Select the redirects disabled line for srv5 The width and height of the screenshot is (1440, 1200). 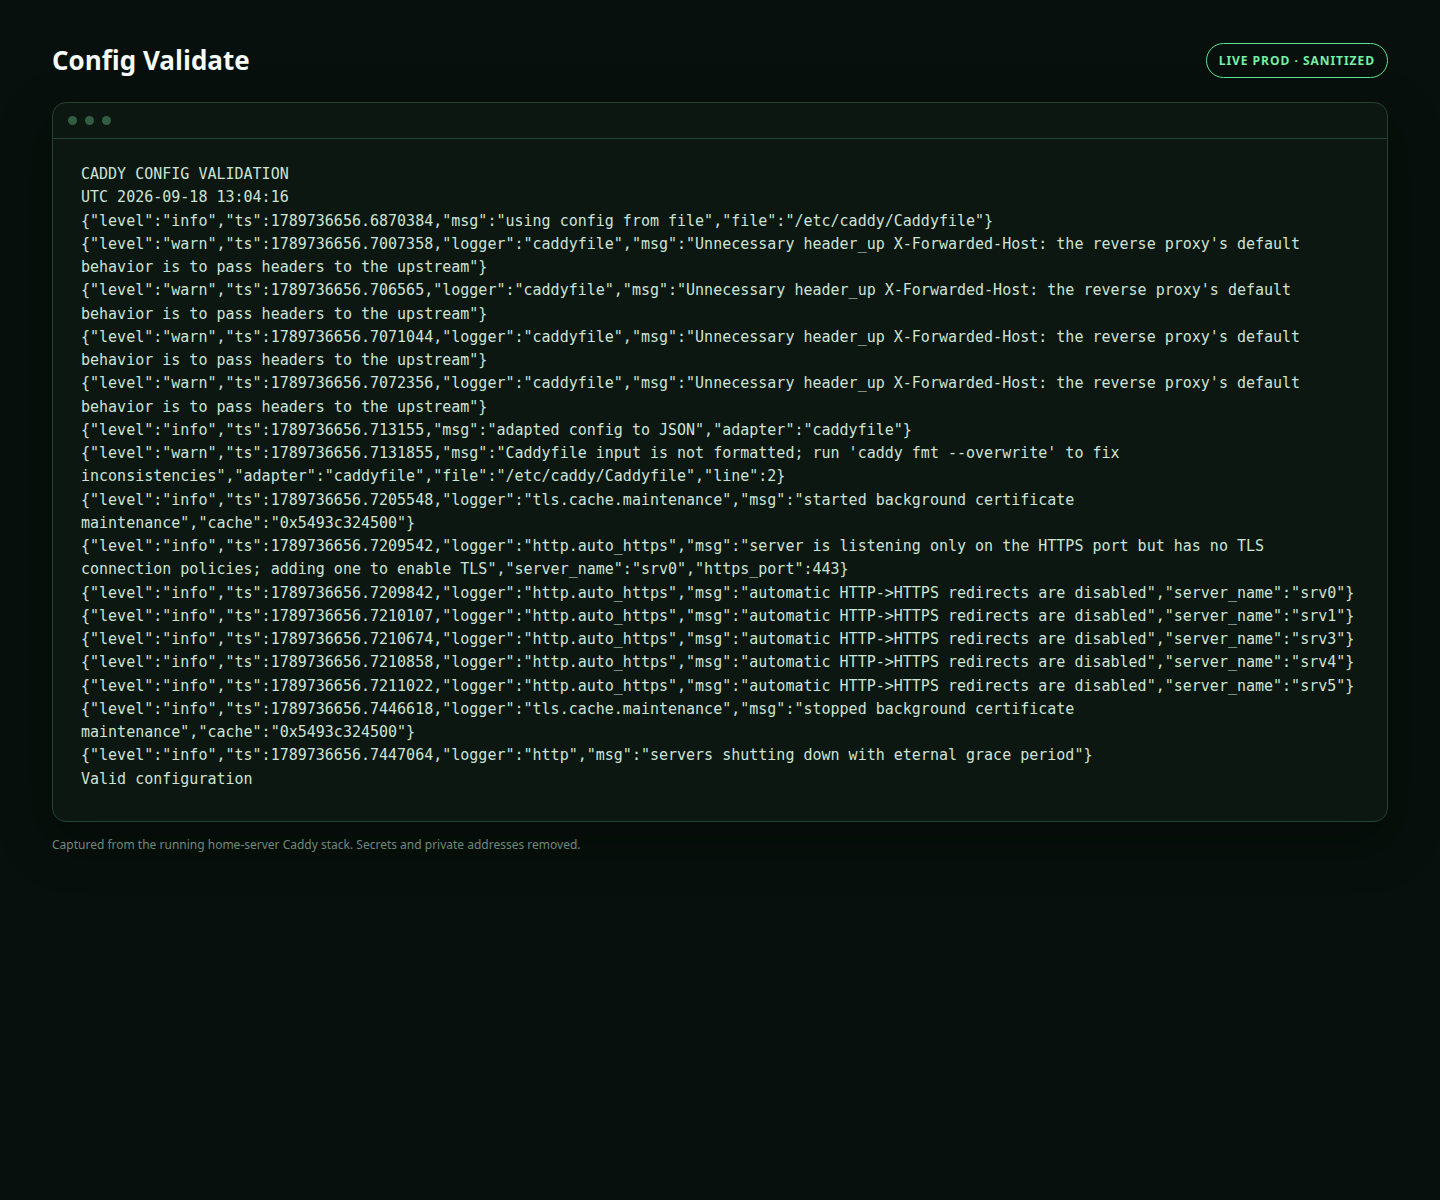tap(717, 685)
